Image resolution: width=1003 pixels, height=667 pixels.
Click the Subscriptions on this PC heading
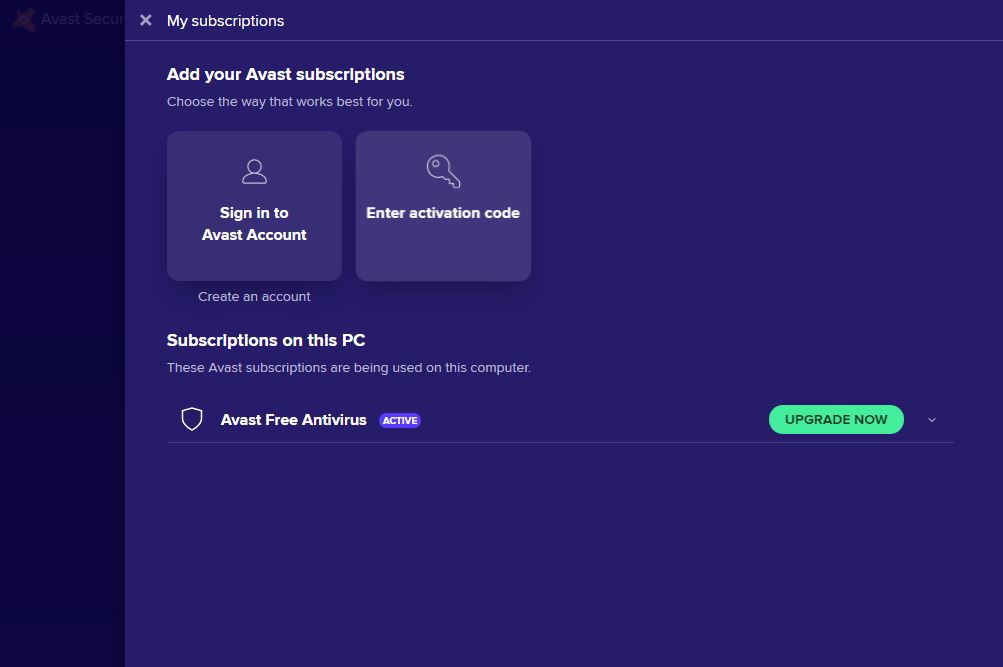pyautogui.click(x=266, y=340)
